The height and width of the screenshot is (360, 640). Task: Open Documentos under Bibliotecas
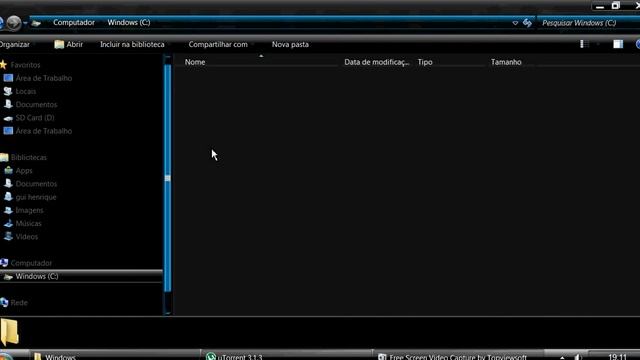pos(36,184)
